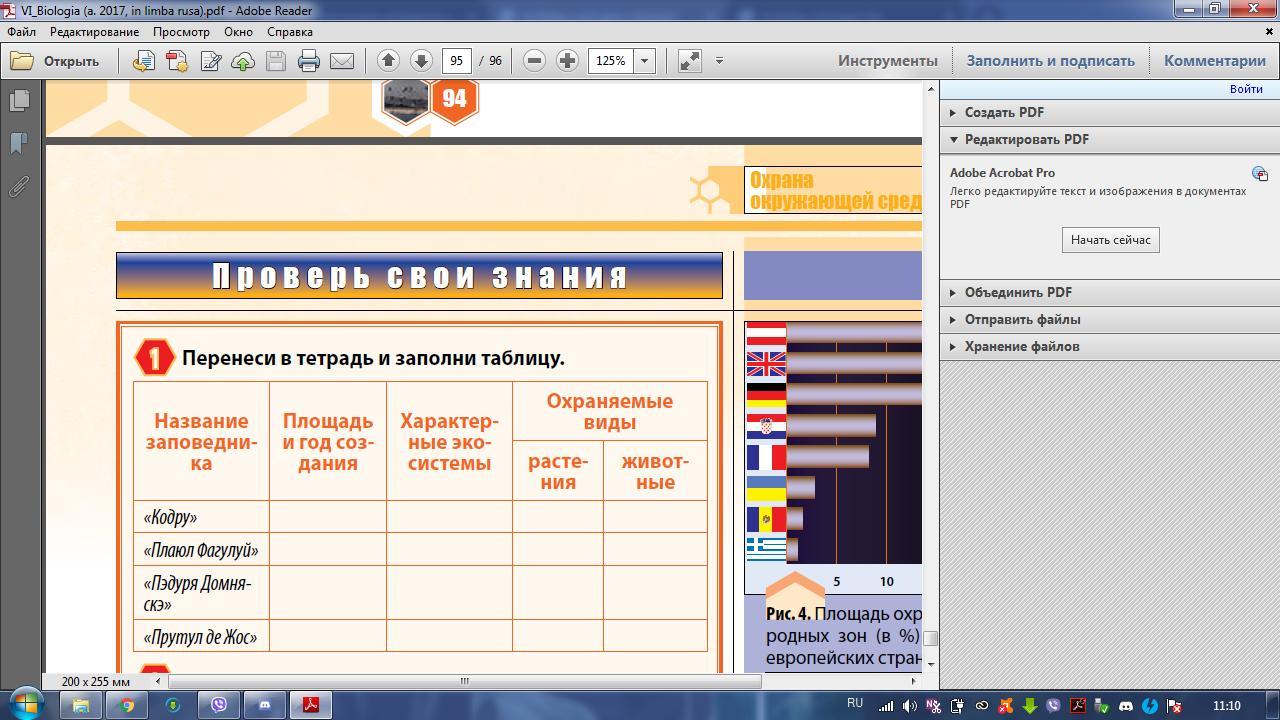This screenshot has width=1280, height=720.
Task: Click the Войти sign-in link
Action: (1245, 89)
